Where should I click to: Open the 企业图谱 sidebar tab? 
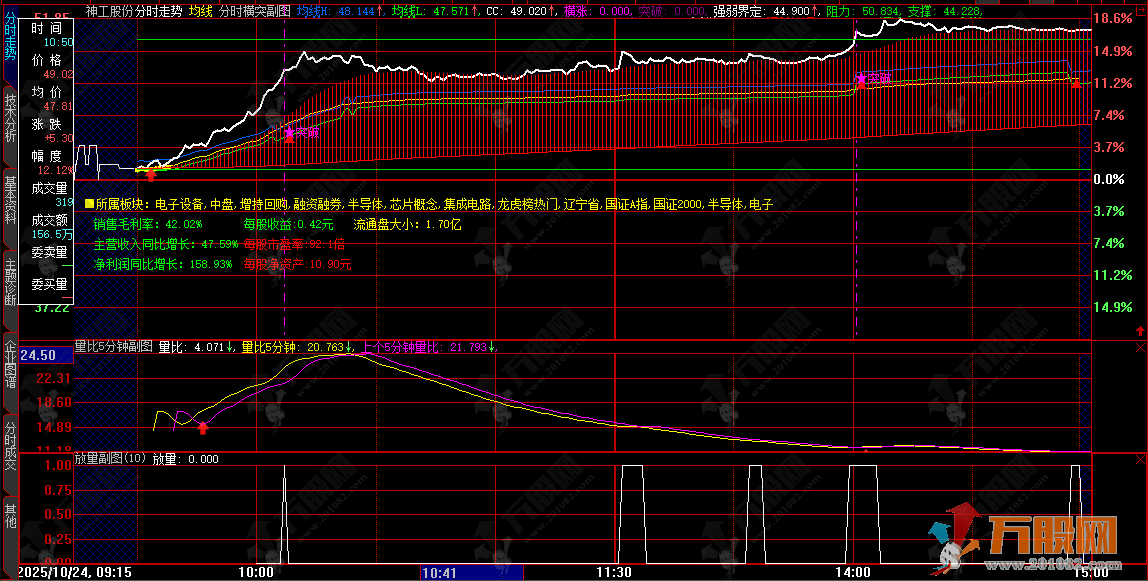pos(9,367)
